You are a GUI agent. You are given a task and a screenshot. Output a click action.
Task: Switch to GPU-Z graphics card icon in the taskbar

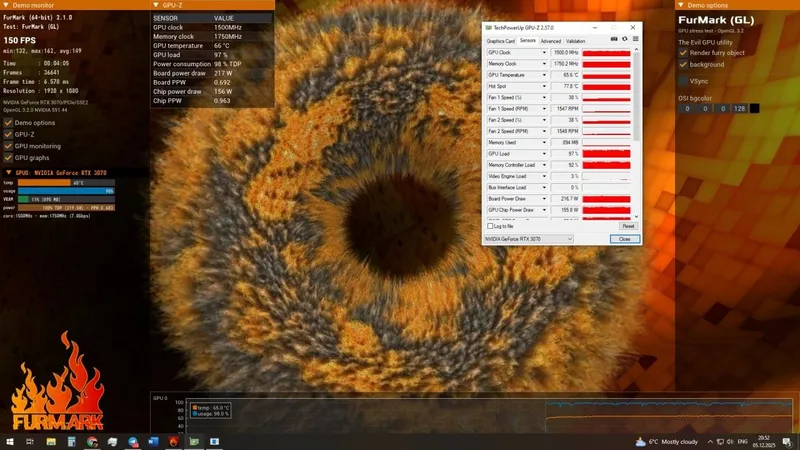pyautogui.click(x=194, y=441)
